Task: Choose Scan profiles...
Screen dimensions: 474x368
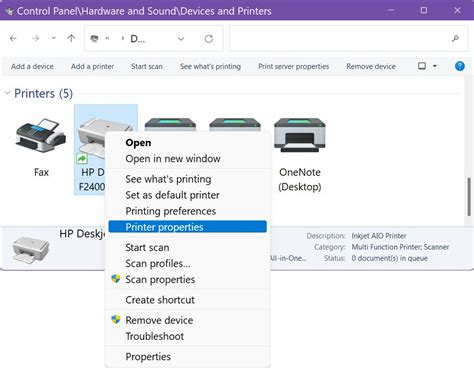Action: point(187,263)
